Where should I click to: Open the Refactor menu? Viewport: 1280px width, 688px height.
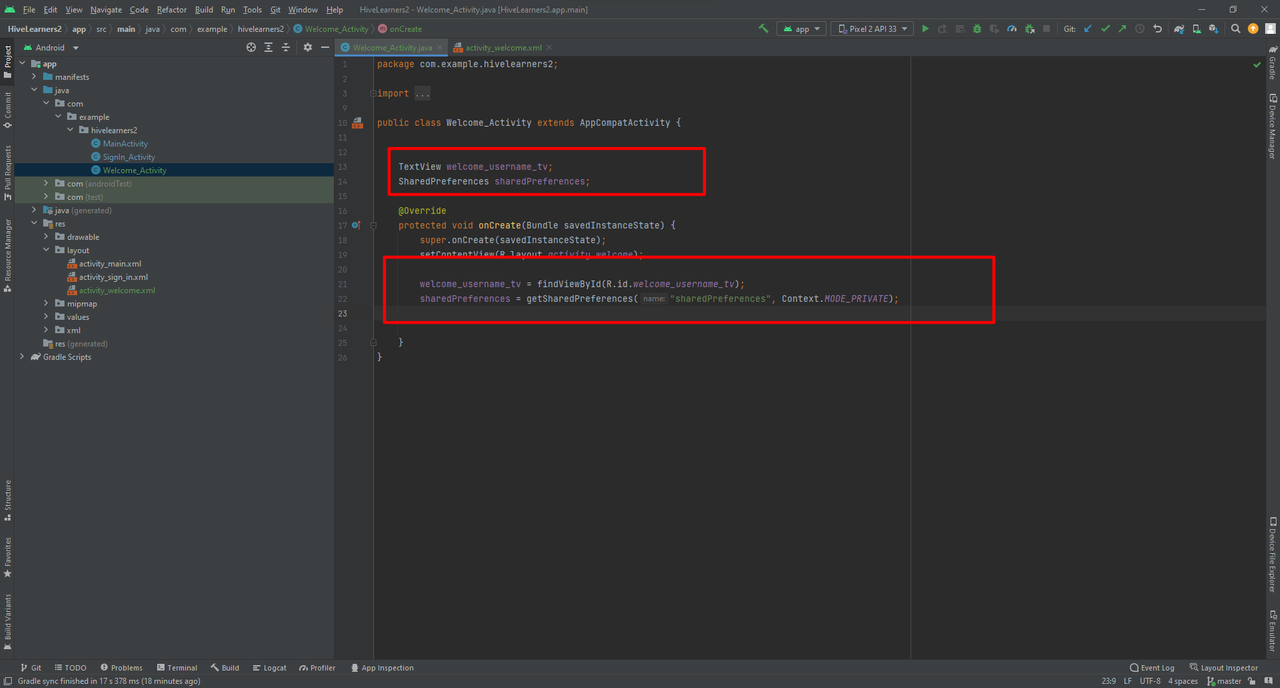pyautogui.click(x=171, y=10)
